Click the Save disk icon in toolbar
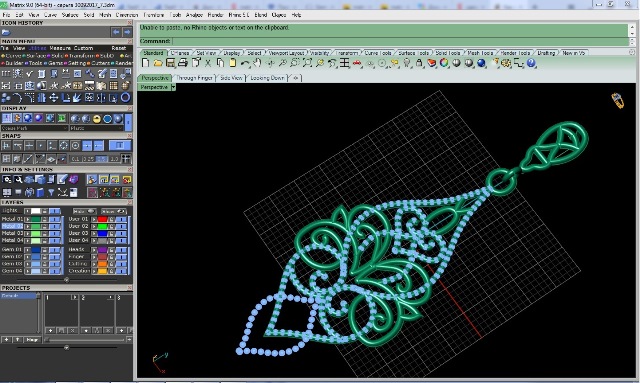The height and width of the screenshot is (383, 640). [170, 63]
